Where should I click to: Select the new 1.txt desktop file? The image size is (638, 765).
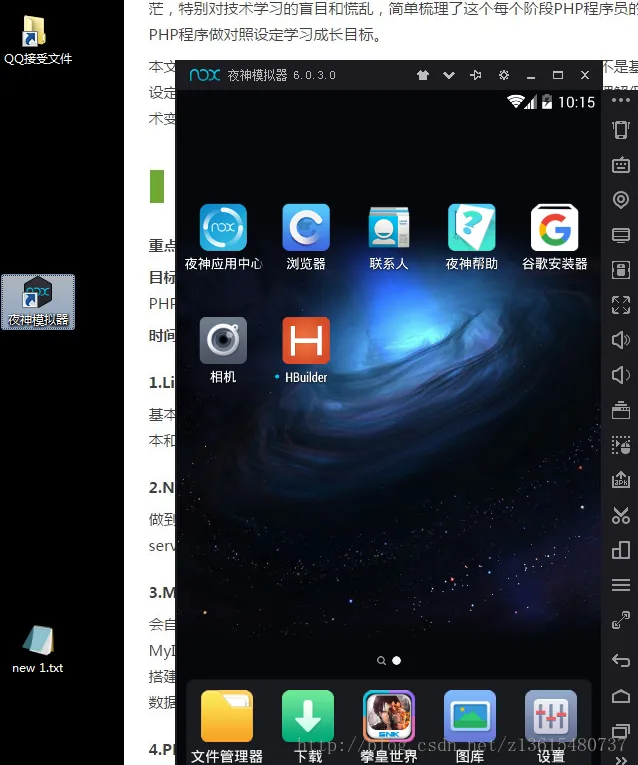point(38,649)
